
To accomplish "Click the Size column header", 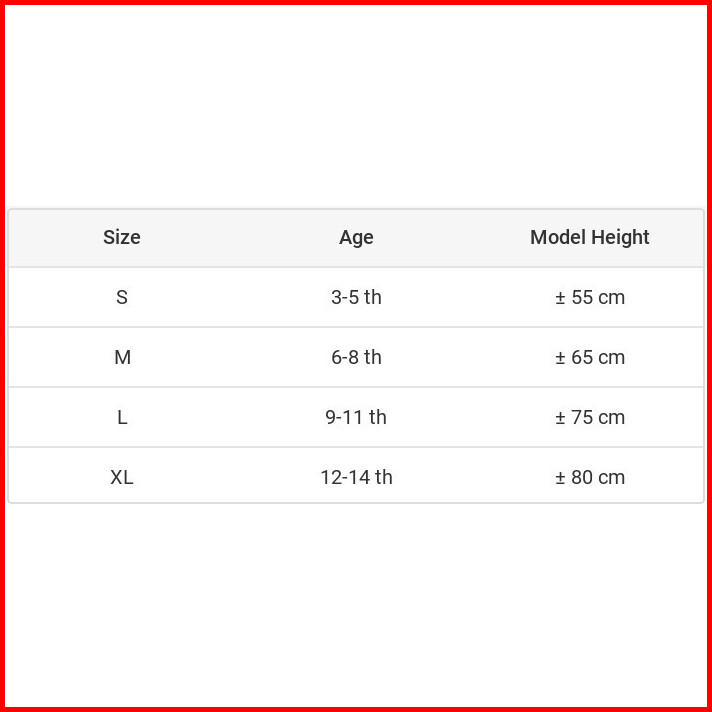I will (122, 238).
